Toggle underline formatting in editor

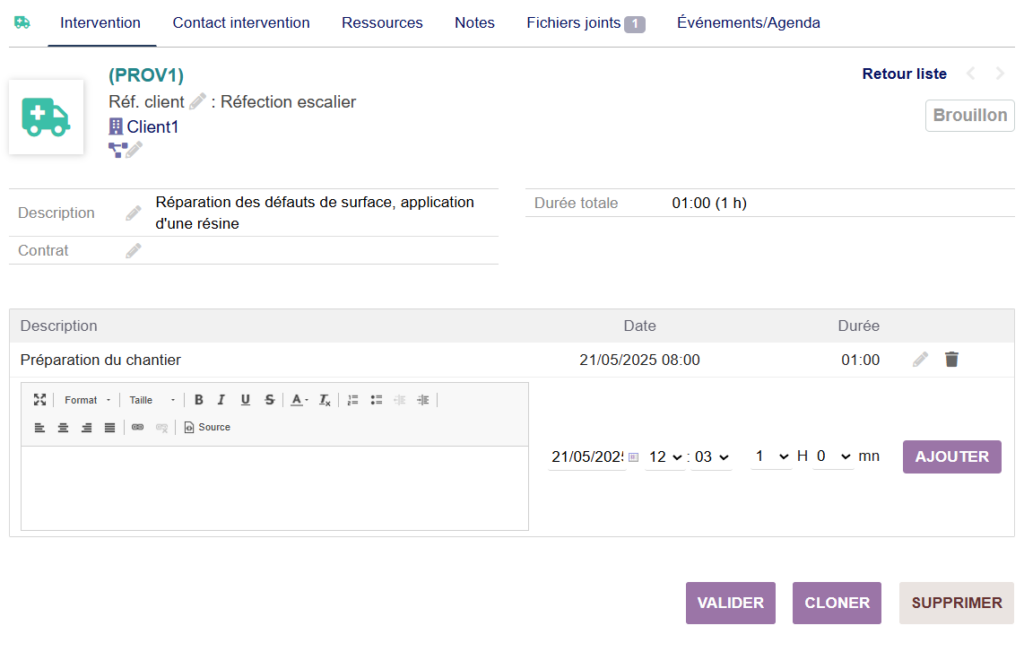pos(245,400)
